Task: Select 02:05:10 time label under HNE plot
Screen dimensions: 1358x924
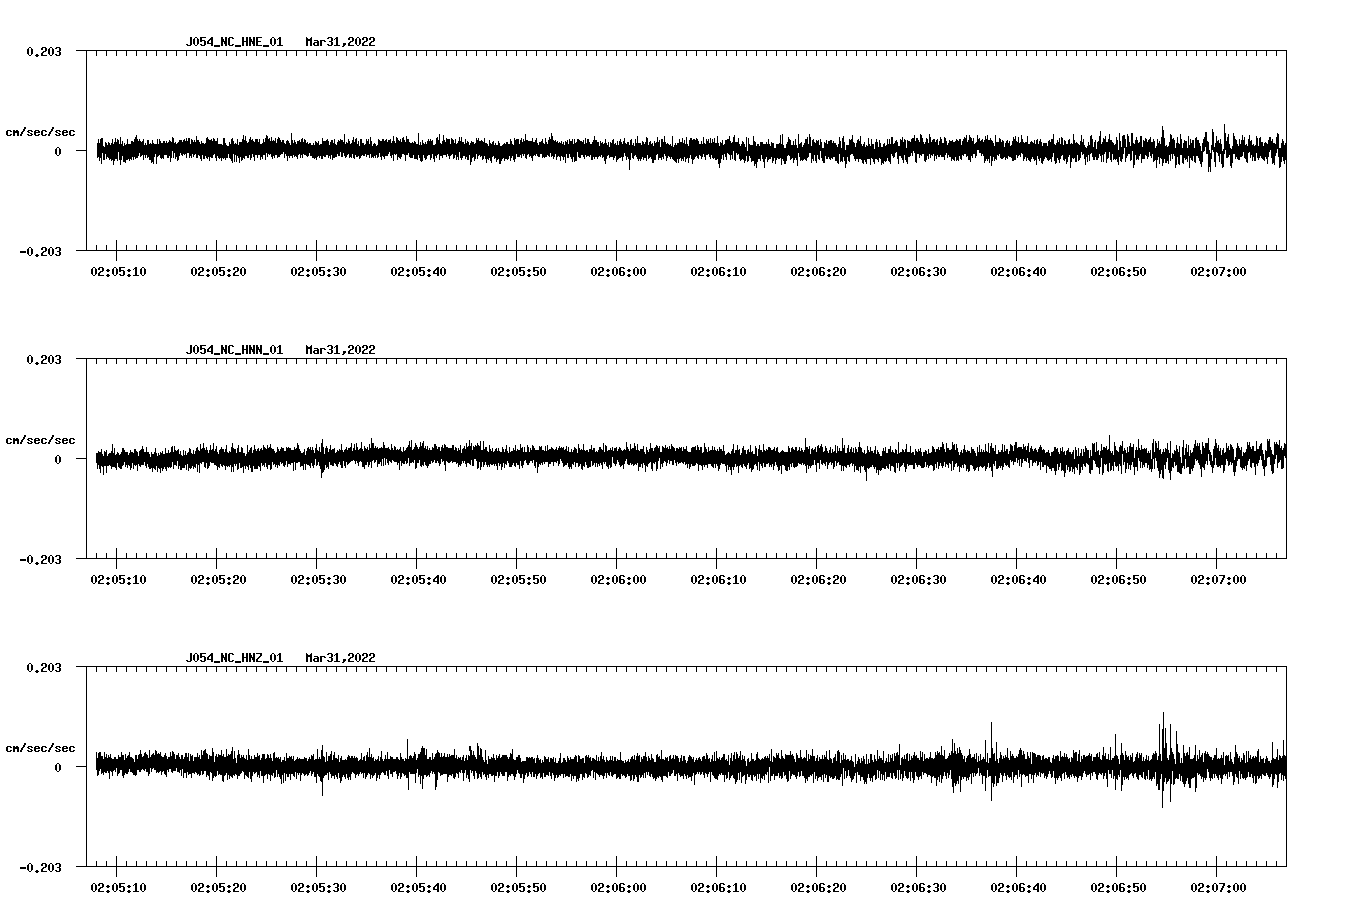Action: (118, 272)
